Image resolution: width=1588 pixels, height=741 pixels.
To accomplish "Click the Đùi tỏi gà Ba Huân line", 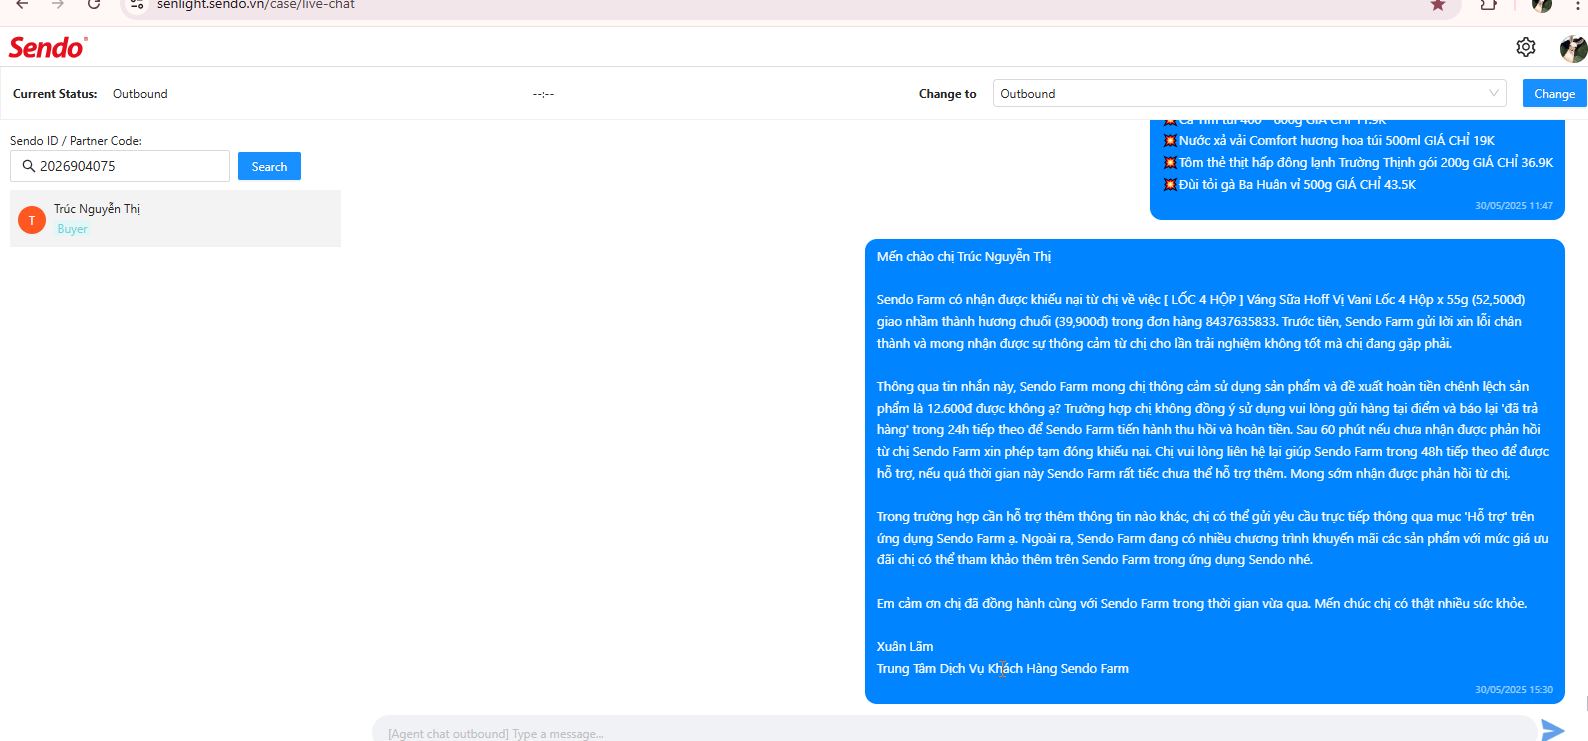I will (1290, 185).
